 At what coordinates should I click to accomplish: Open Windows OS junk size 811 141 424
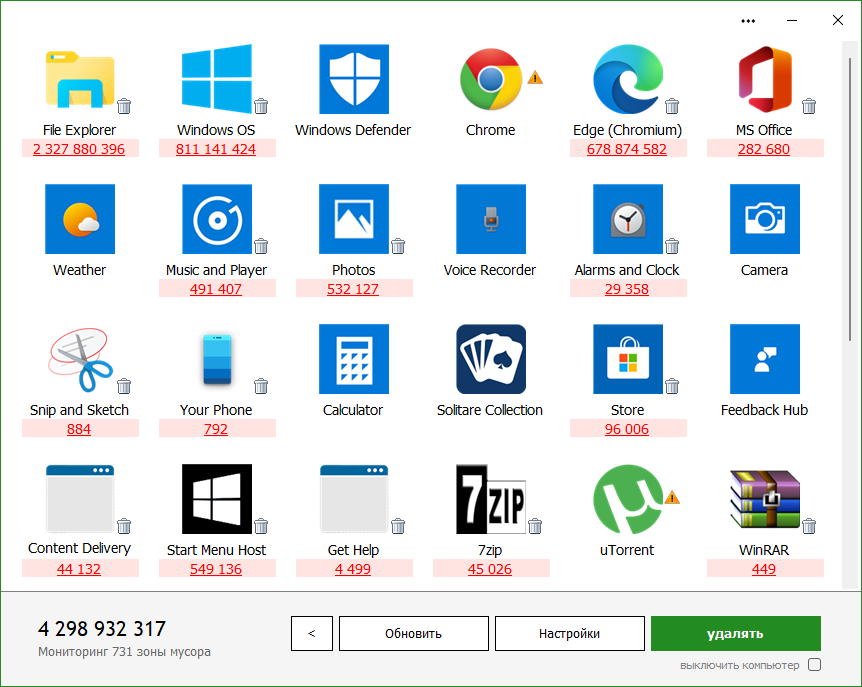[x=217, y=149]
